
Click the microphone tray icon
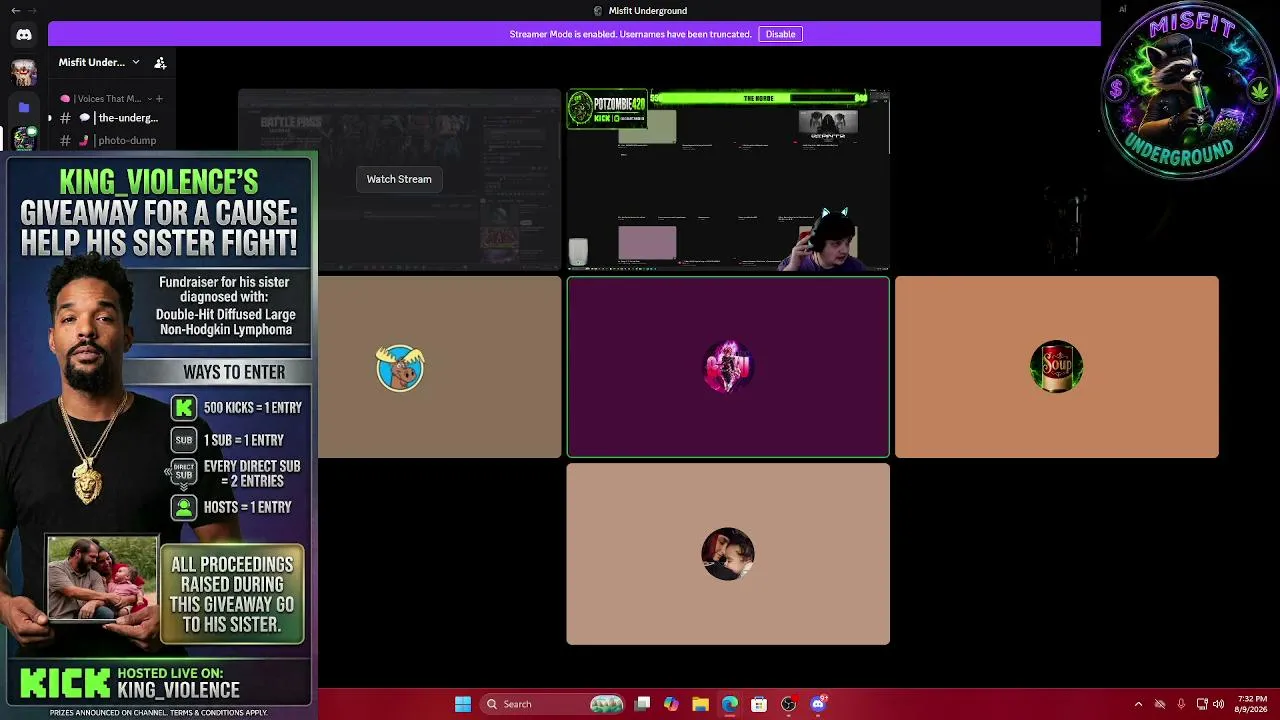[1181, 704]
